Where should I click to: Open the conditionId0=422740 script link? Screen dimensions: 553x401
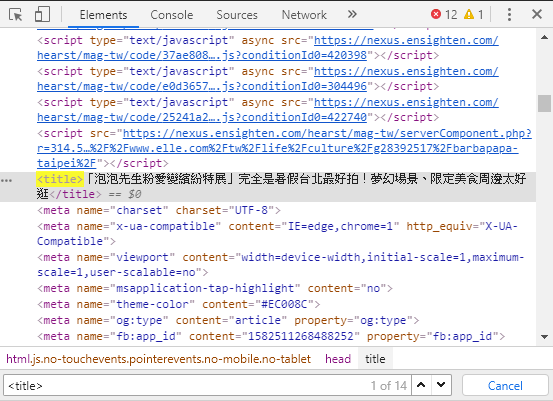click(268, 110)
